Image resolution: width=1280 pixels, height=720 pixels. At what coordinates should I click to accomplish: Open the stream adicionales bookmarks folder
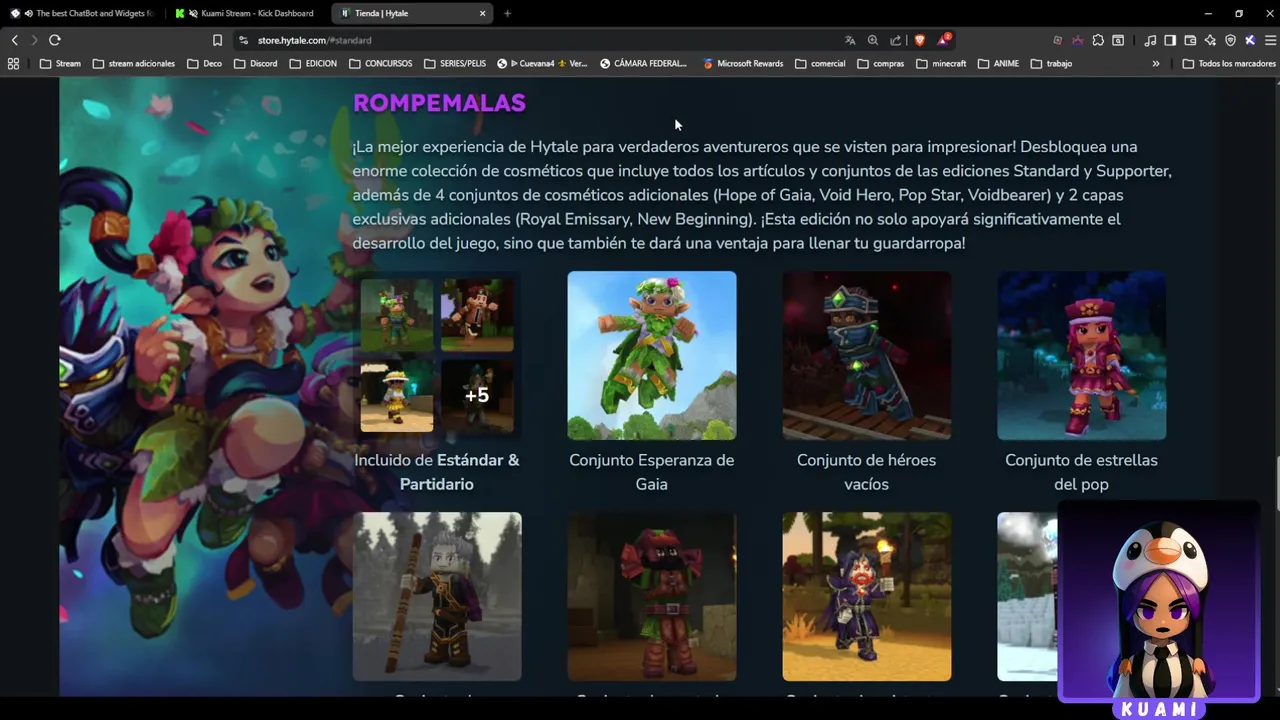133,63
